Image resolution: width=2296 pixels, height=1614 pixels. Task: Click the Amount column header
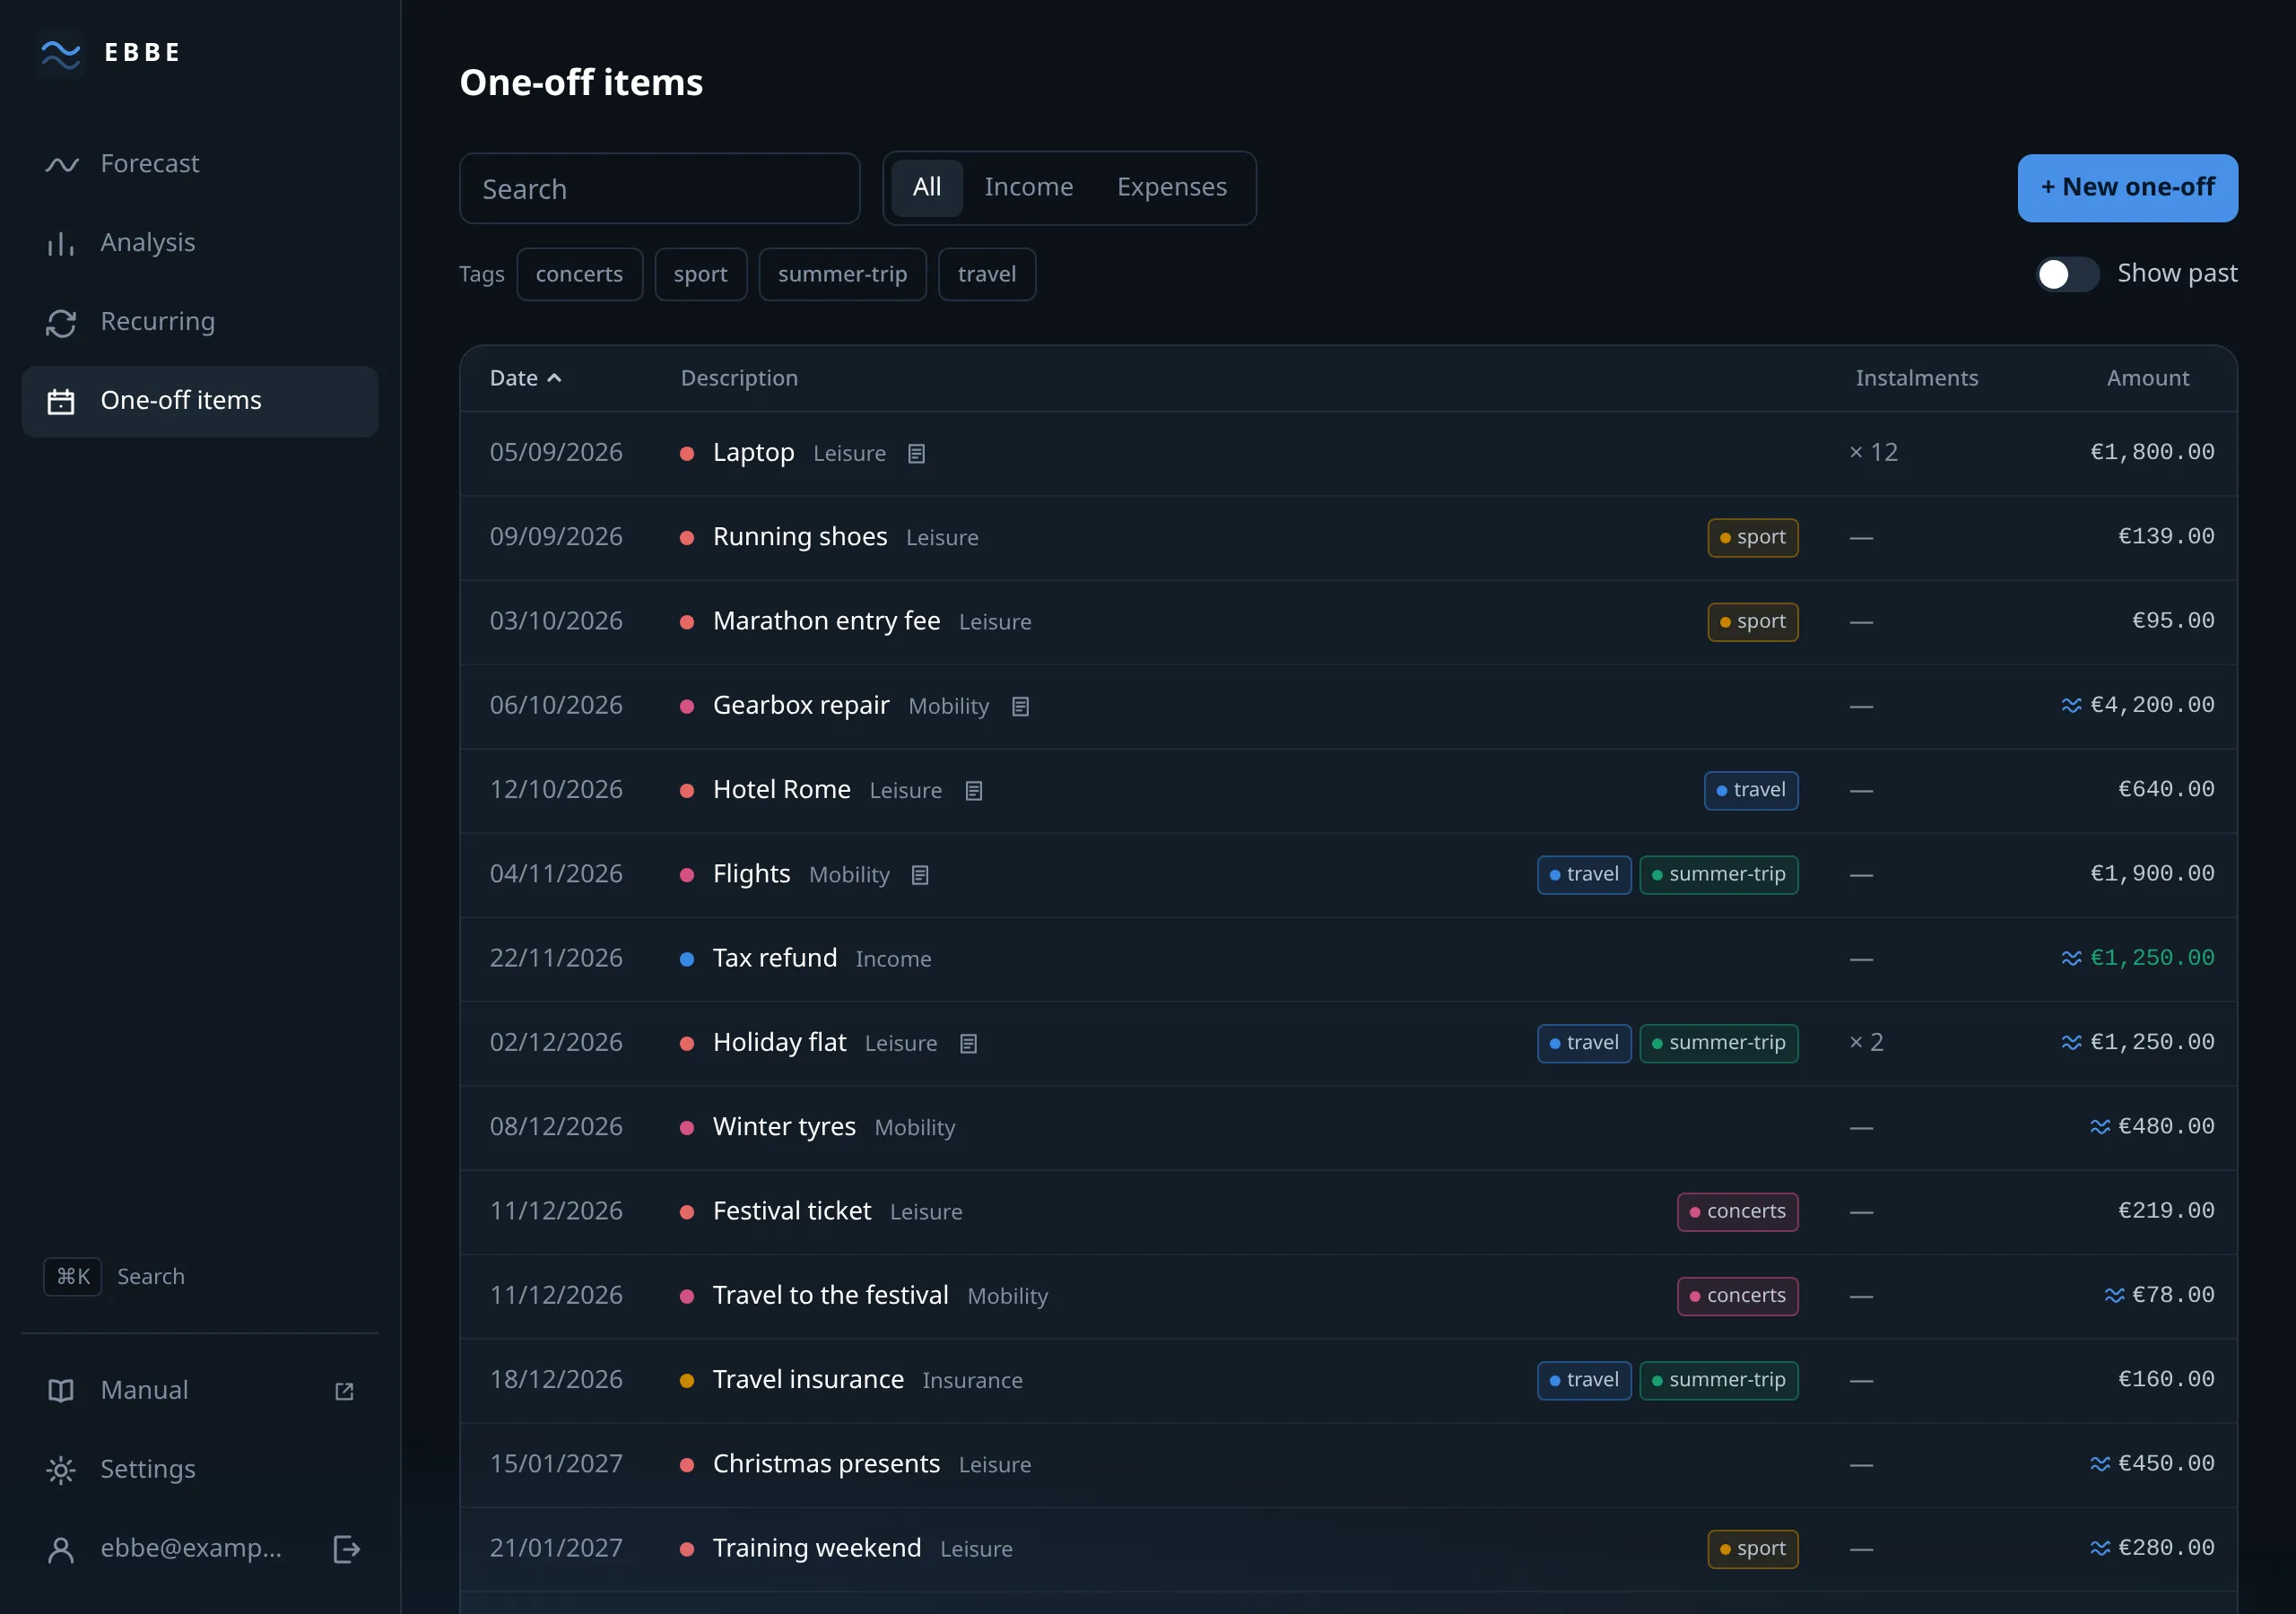tap(2147, 378)
